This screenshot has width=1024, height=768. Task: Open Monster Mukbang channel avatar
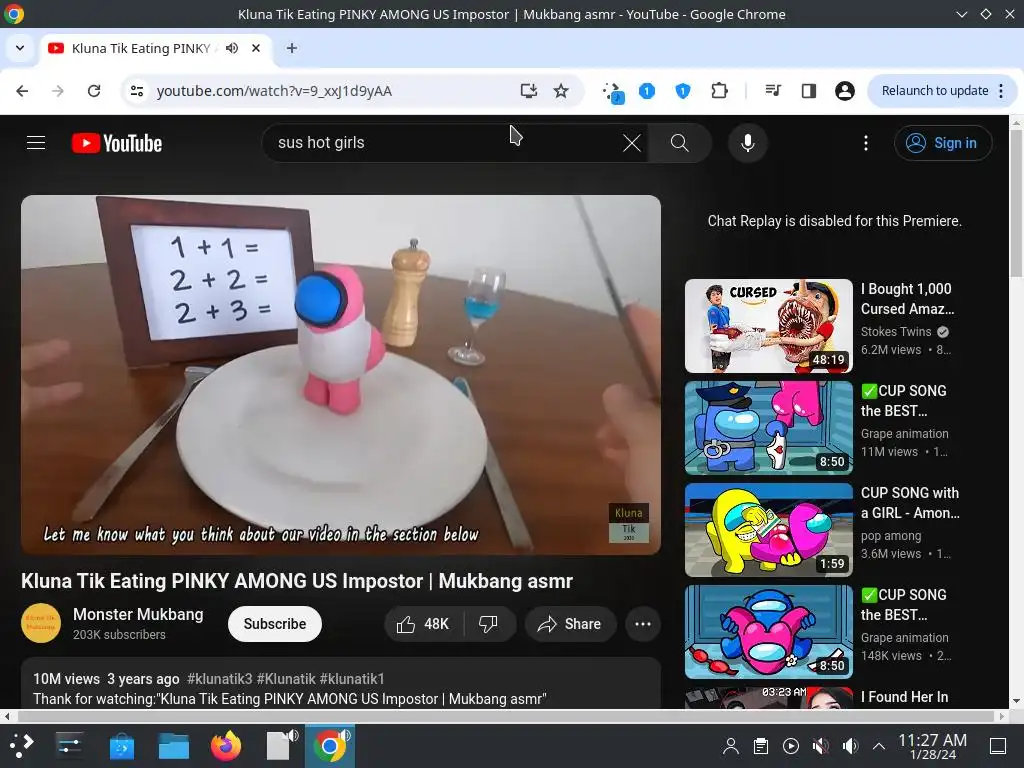click(x=40, y=623)
